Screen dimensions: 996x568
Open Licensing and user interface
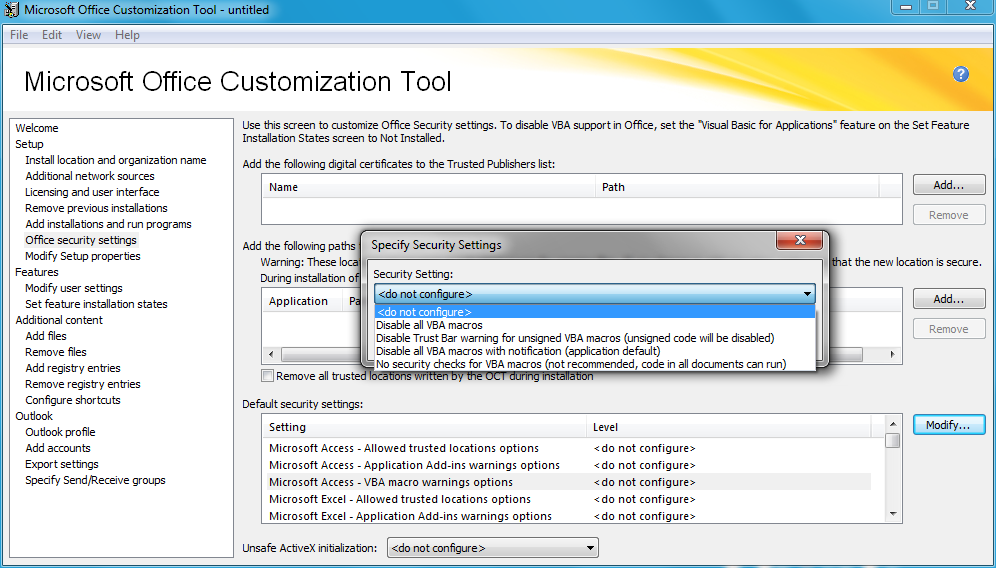click(92, 192)
